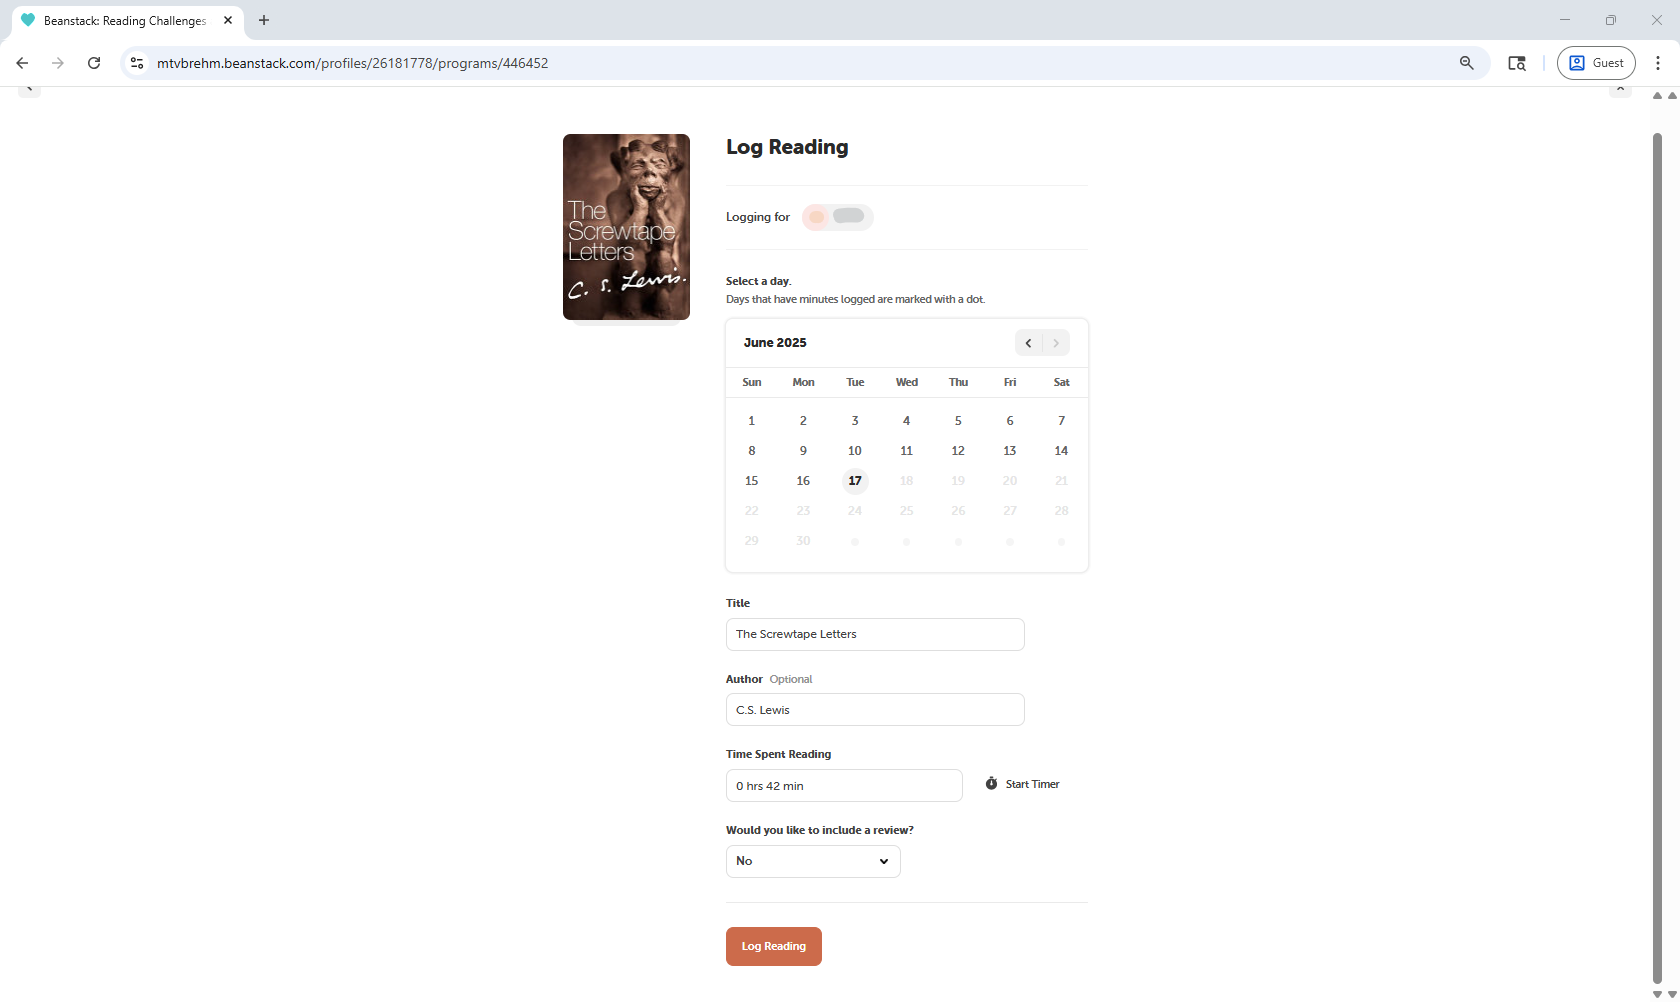
Task: Close the Beanstack Reading Challenges tab
Action: click(228, 20)
